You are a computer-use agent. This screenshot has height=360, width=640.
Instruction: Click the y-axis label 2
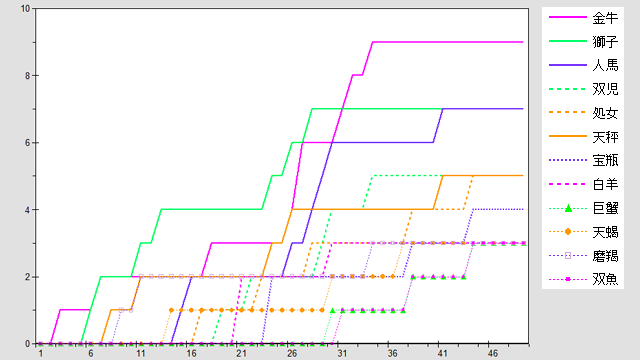[x=28, y=277]
